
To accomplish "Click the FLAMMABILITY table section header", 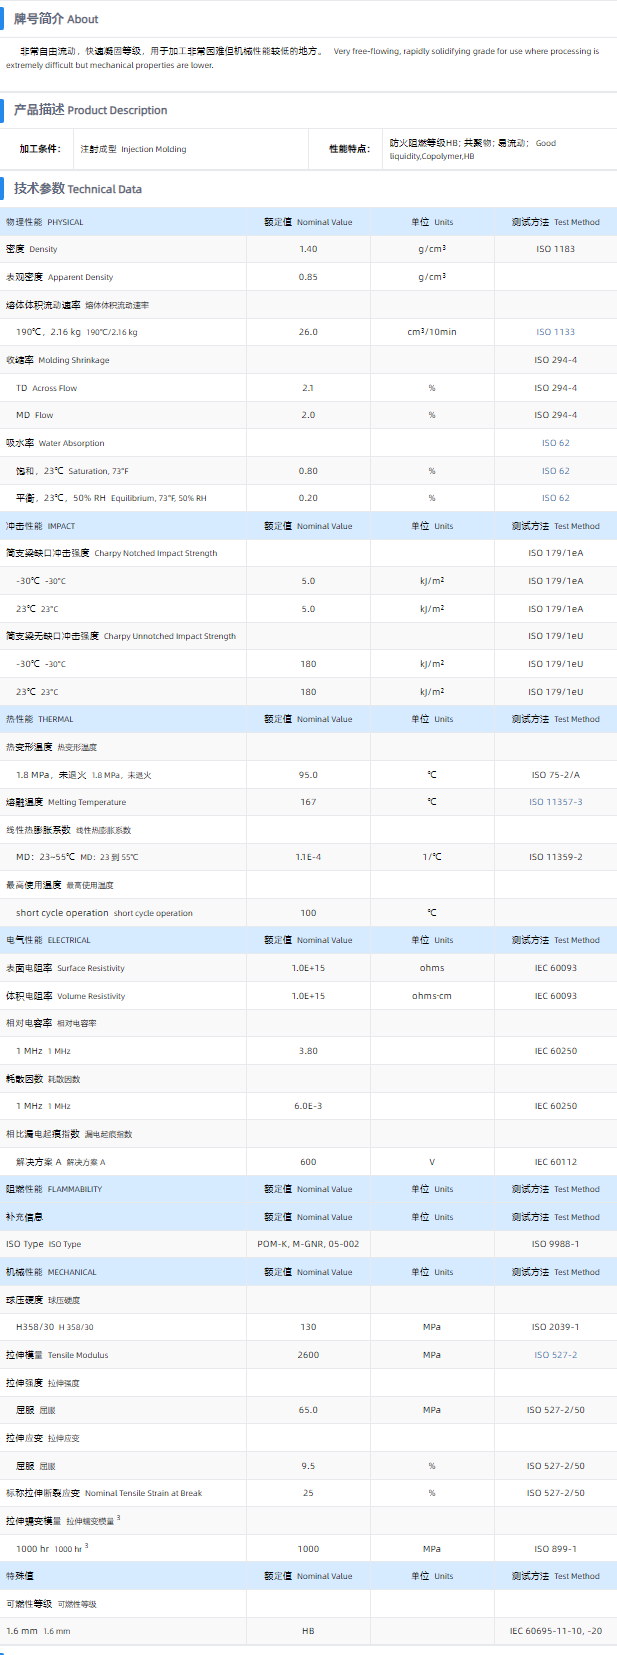I will pos(54,1189).
